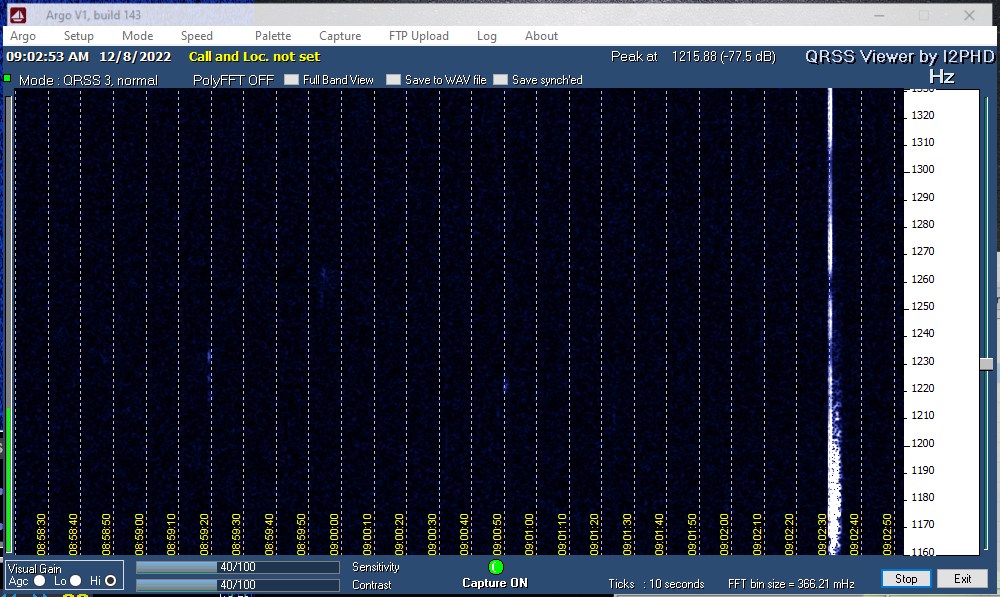Click the 09:02:53 AM clock display
The image size is (1000, 597).
47,56
